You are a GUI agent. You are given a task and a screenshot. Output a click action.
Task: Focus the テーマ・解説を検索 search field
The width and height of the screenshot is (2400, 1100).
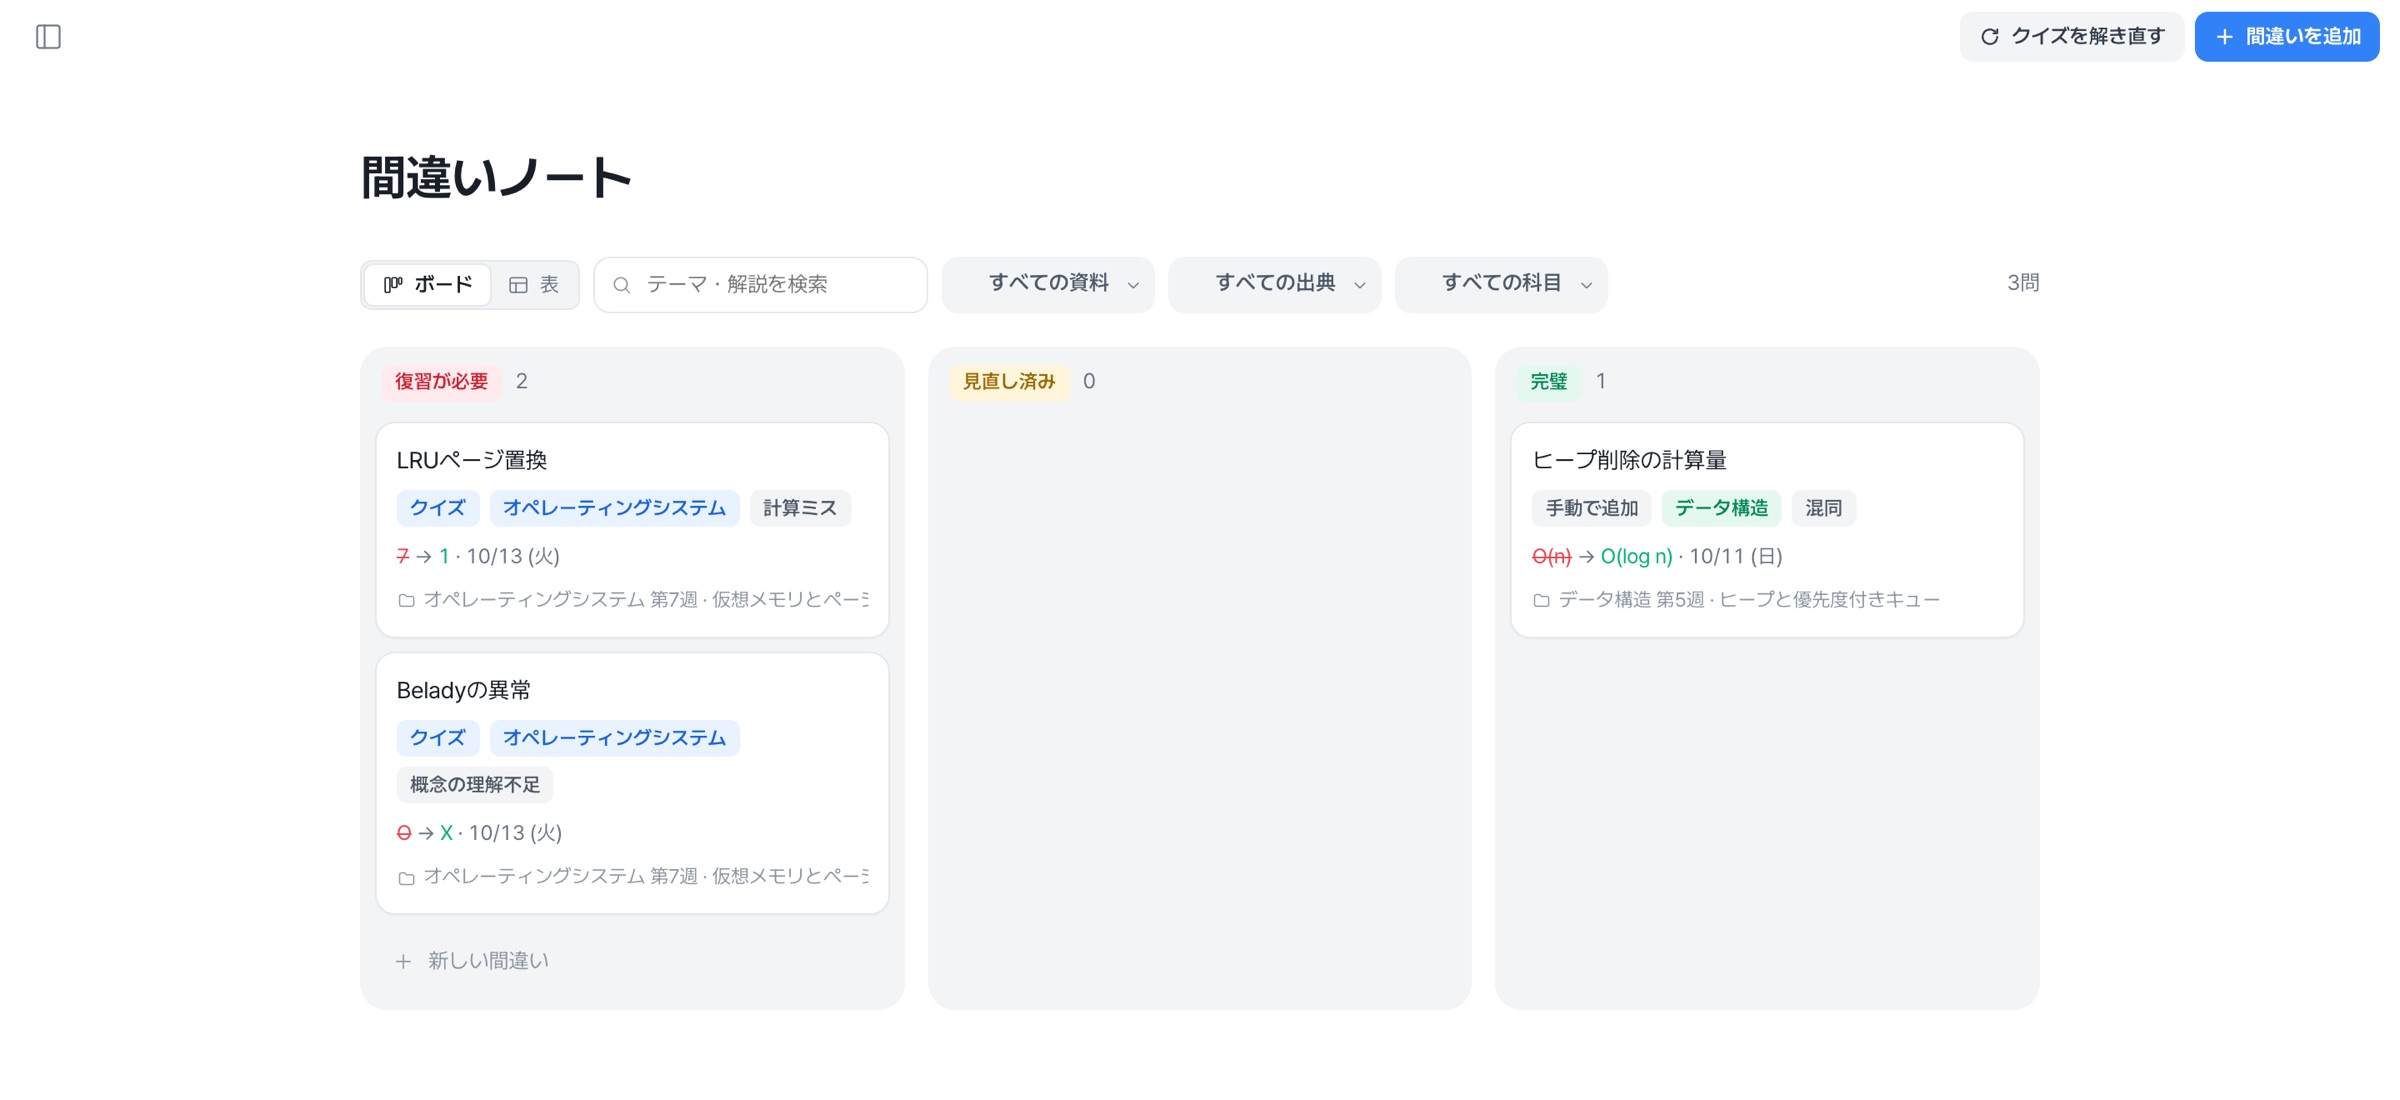760,285
